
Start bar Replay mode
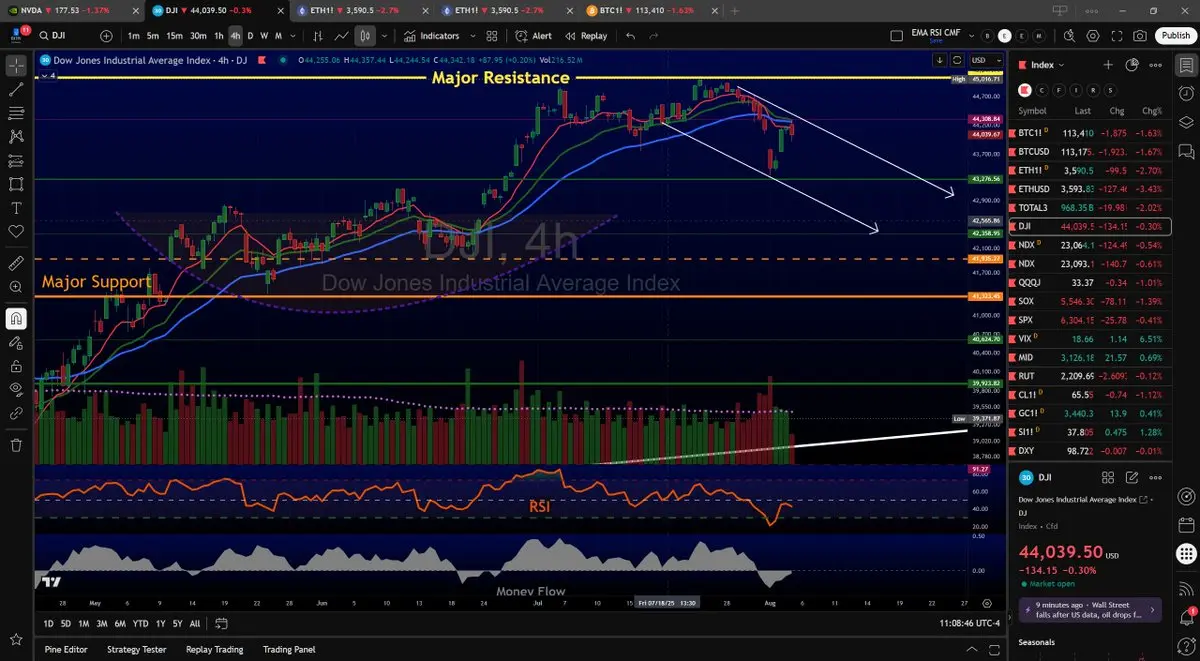pos(586,36)
